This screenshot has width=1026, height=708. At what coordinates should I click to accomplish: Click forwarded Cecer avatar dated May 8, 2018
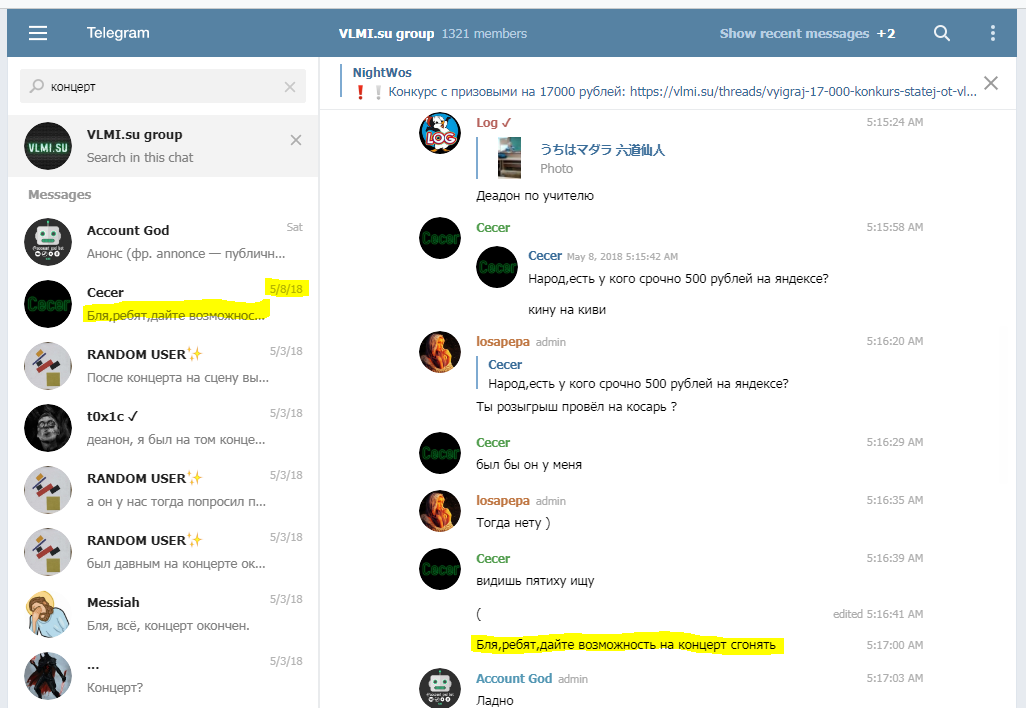(x=497, y=267)
